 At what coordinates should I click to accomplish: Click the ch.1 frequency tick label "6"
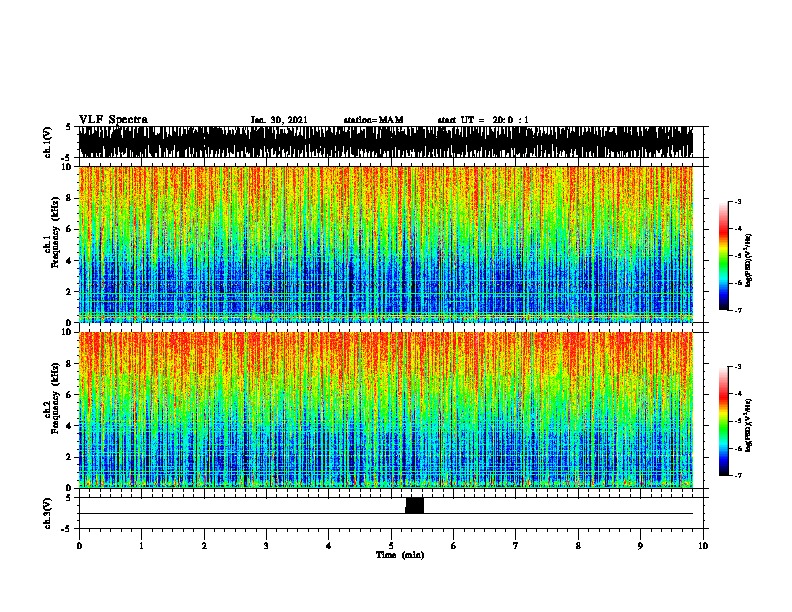(69, 230)
